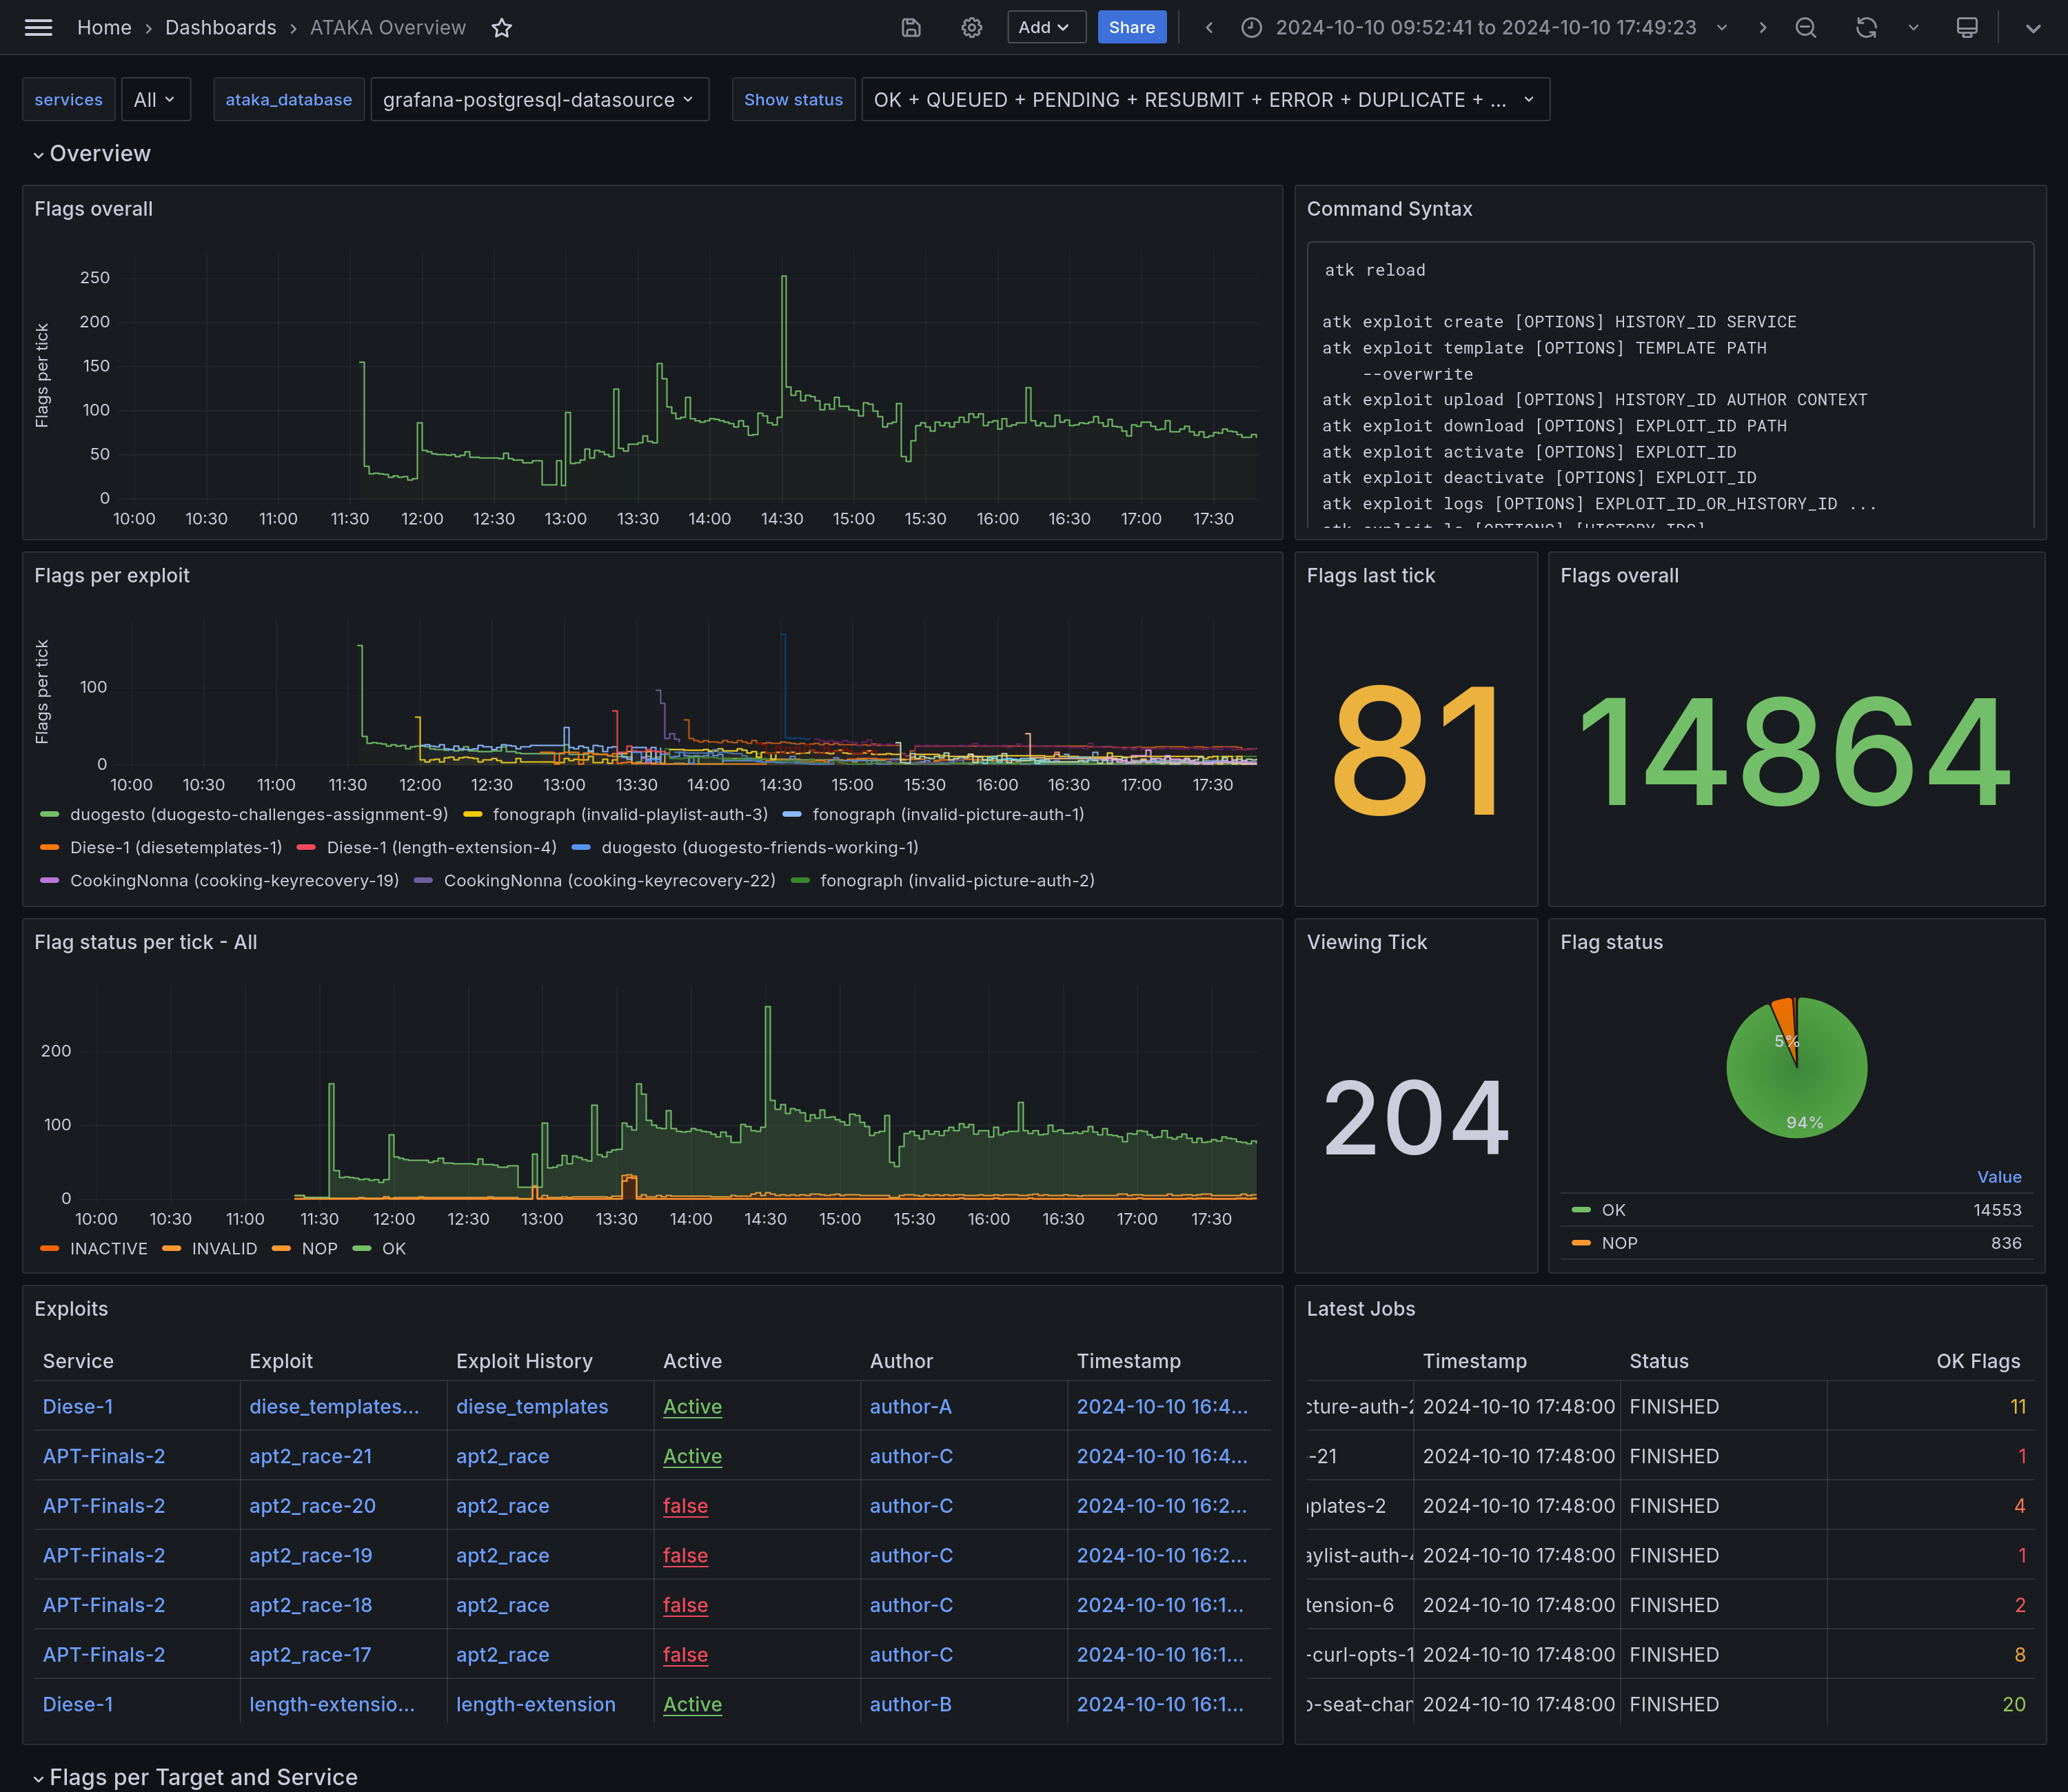Open the hamburger navigation menu
2068x1792 pixels.
[x=38, y=28]
